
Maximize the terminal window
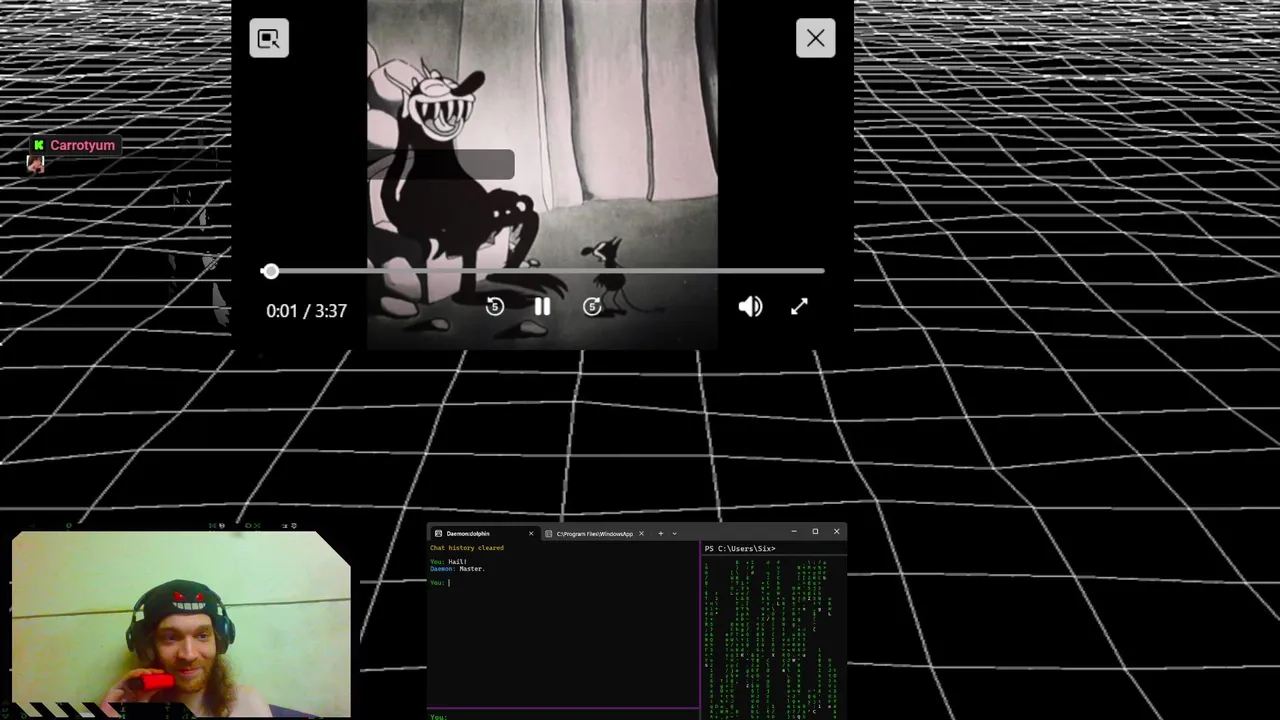point(815,531)
